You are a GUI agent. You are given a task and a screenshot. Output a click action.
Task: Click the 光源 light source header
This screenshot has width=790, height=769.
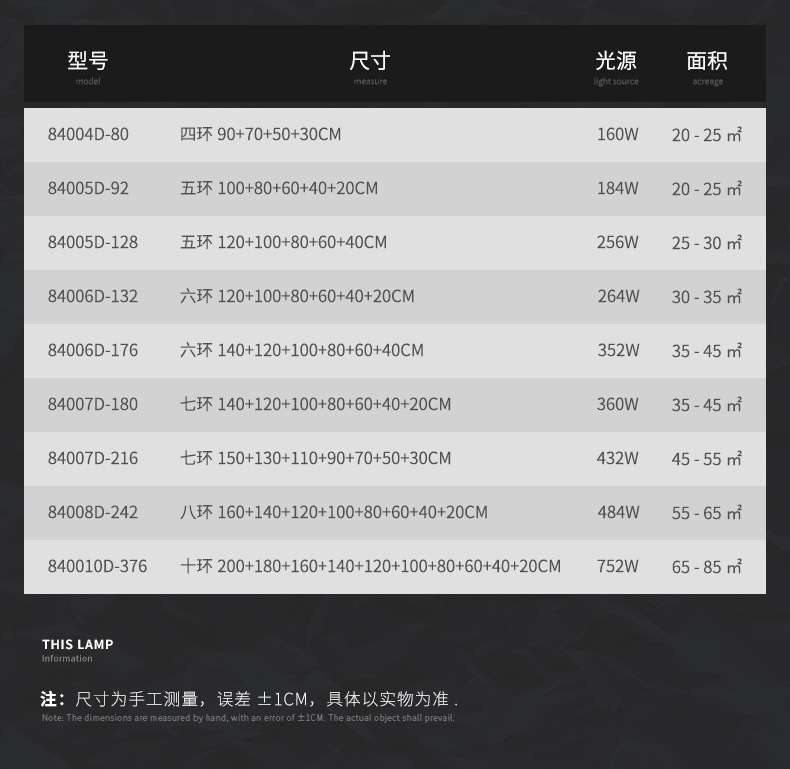point(616,66)
